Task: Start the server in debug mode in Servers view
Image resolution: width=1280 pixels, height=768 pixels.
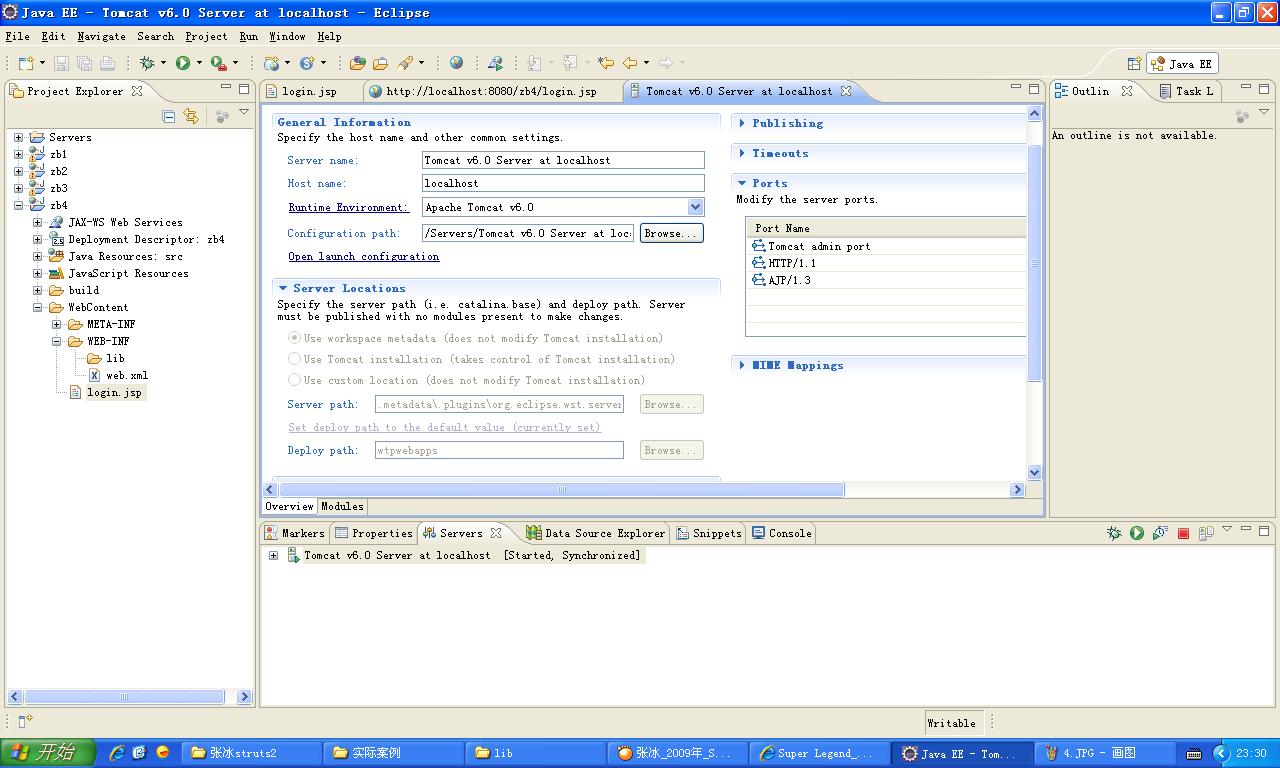Action: 1114,533
